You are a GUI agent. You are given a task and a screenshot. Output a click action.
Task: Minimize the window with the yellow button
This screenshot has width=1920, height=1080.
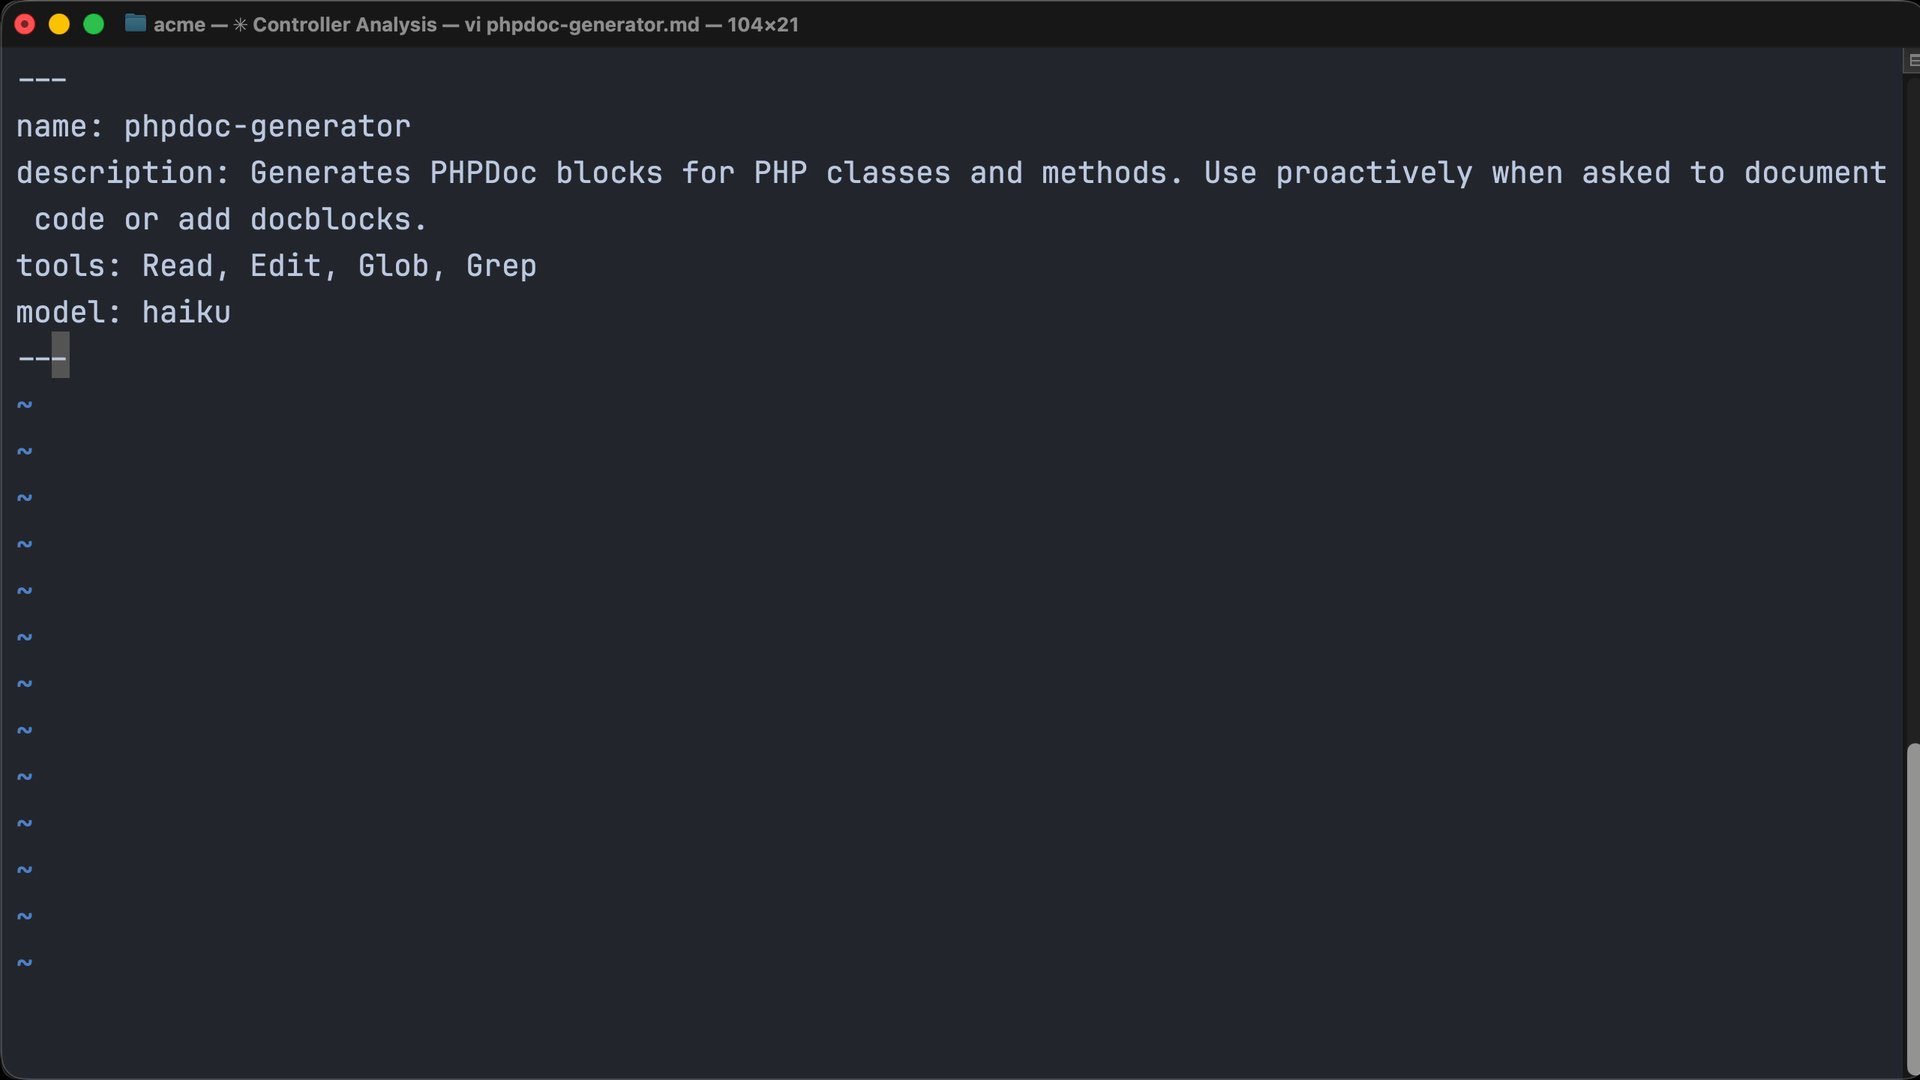(x=59, y=24)
